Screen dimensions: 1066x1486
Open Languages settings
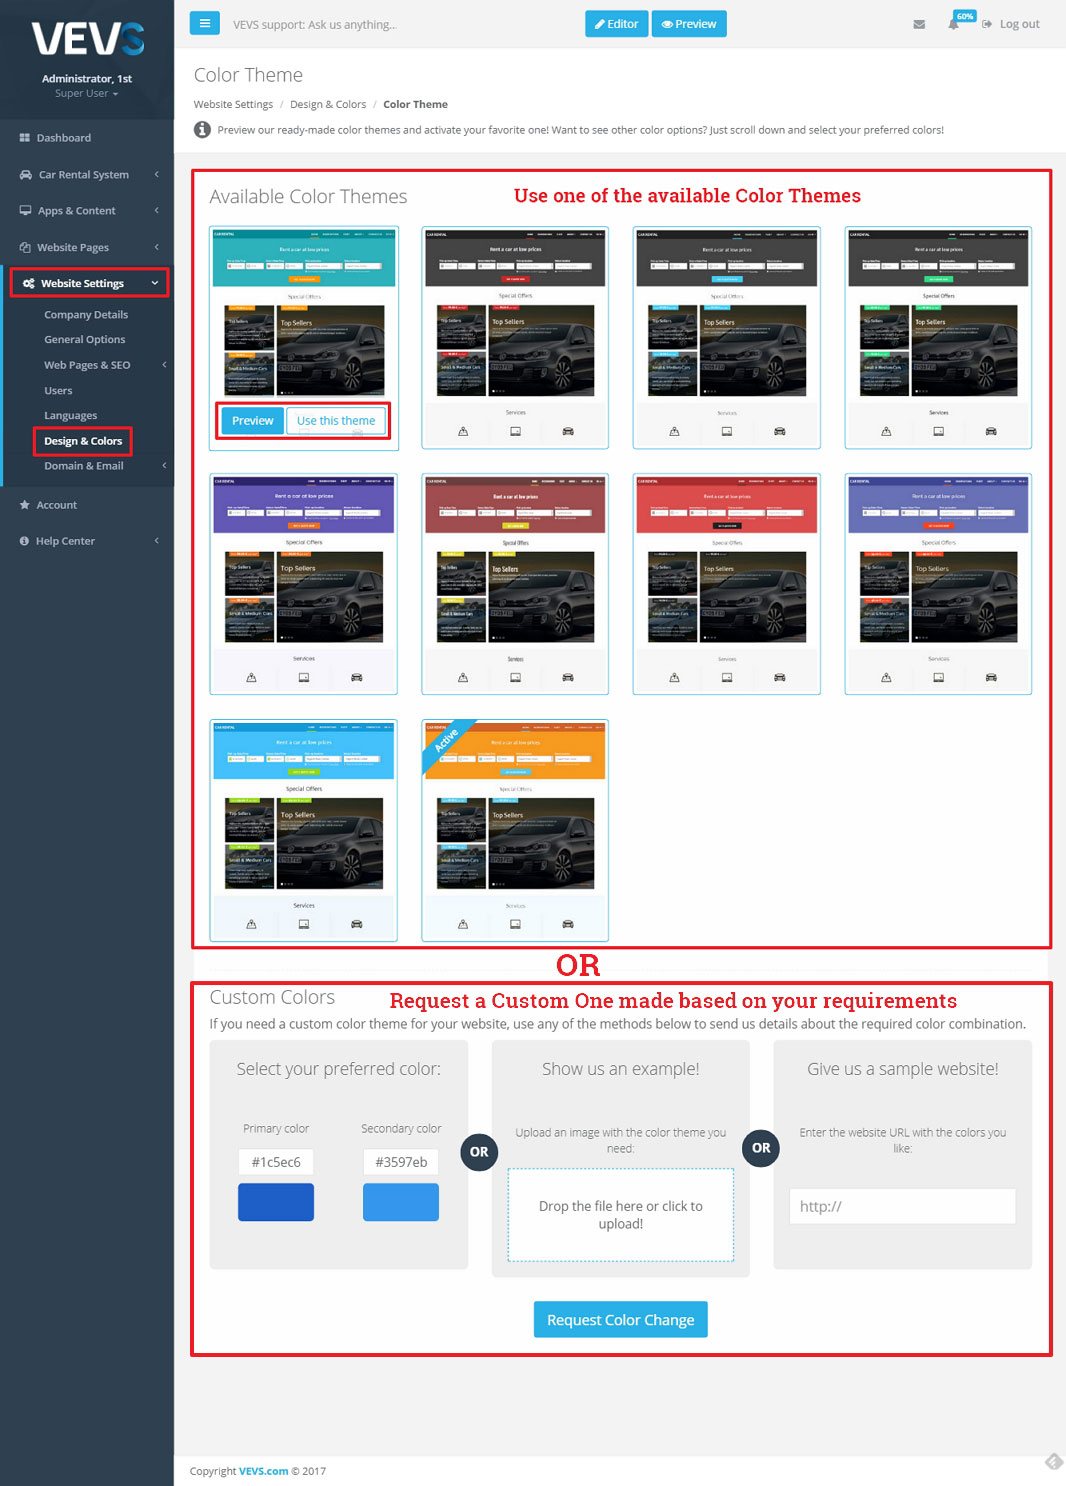point(70,416)
